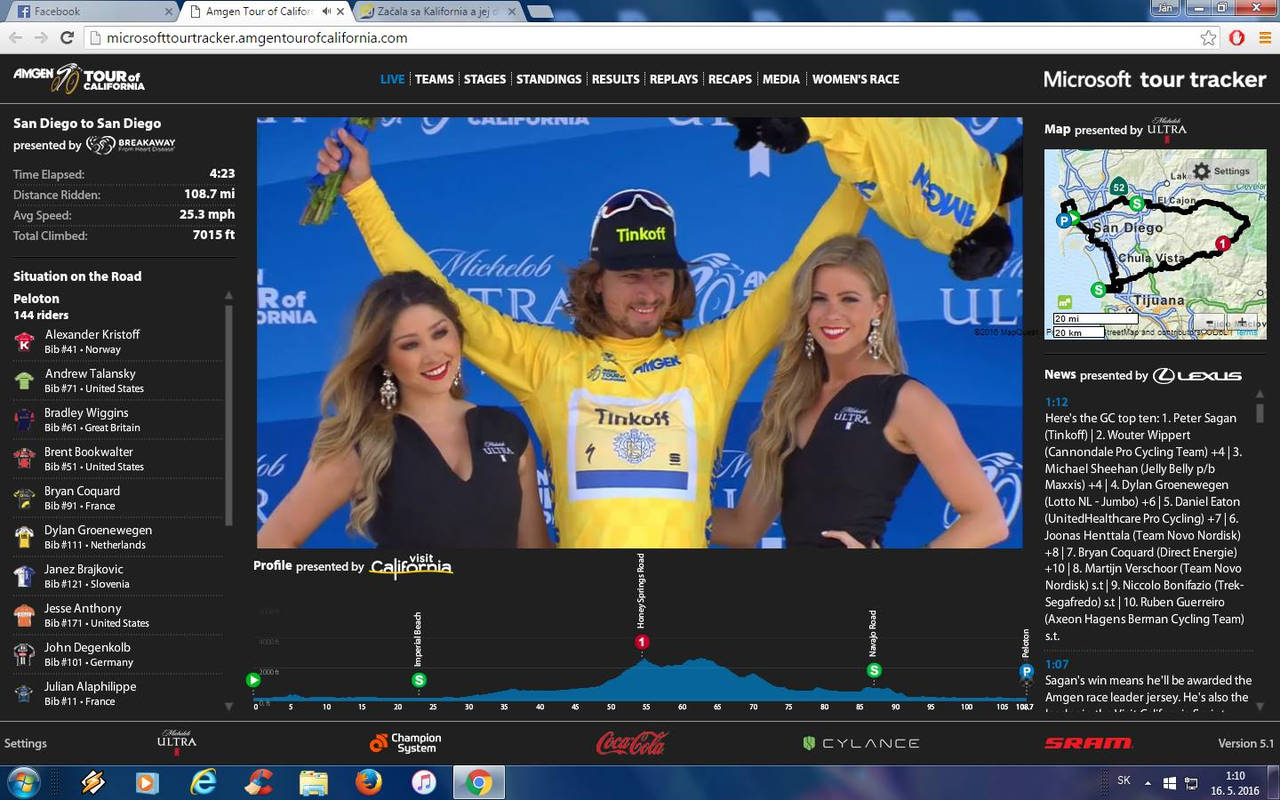The image size is (1280, 800).
Task: Click the riders list scrollbar
Action: 229,415
